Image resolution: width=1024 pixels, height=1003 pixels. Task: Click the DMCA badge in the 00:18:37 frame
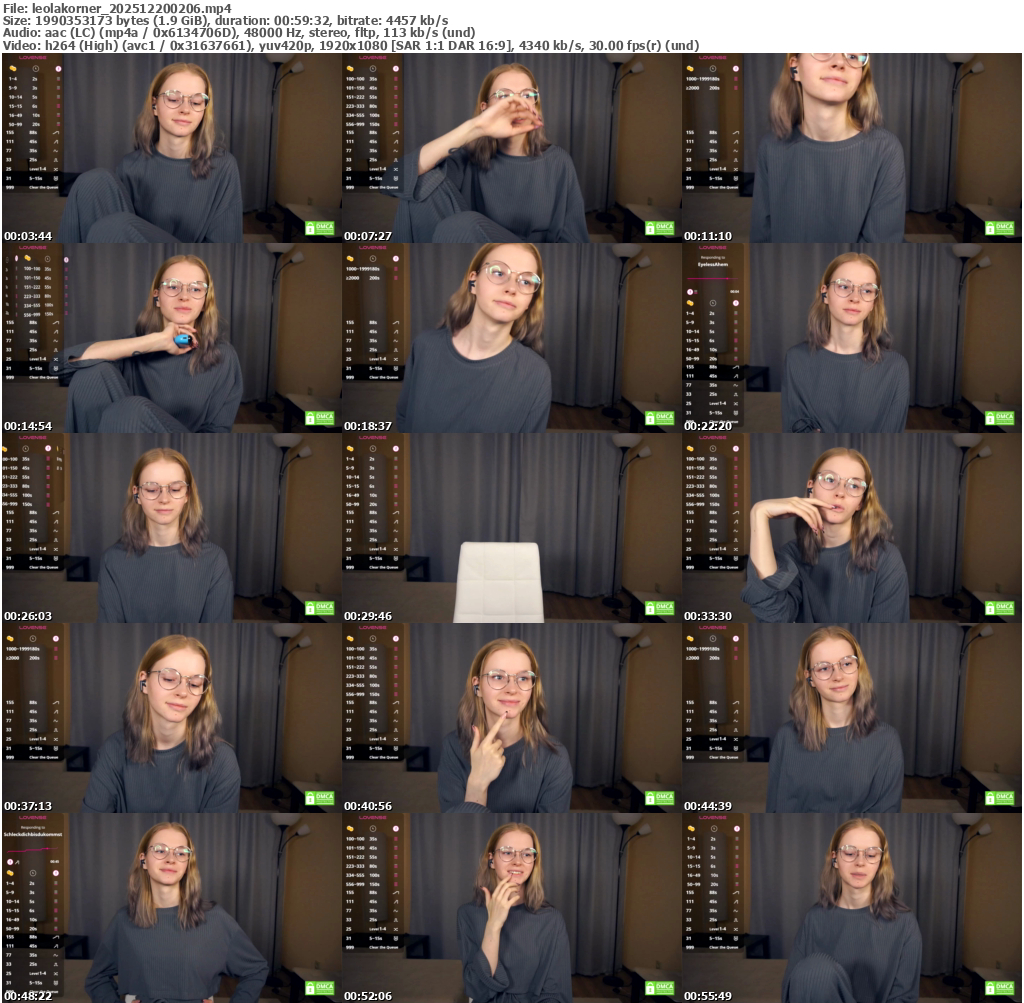coord(659,418)
